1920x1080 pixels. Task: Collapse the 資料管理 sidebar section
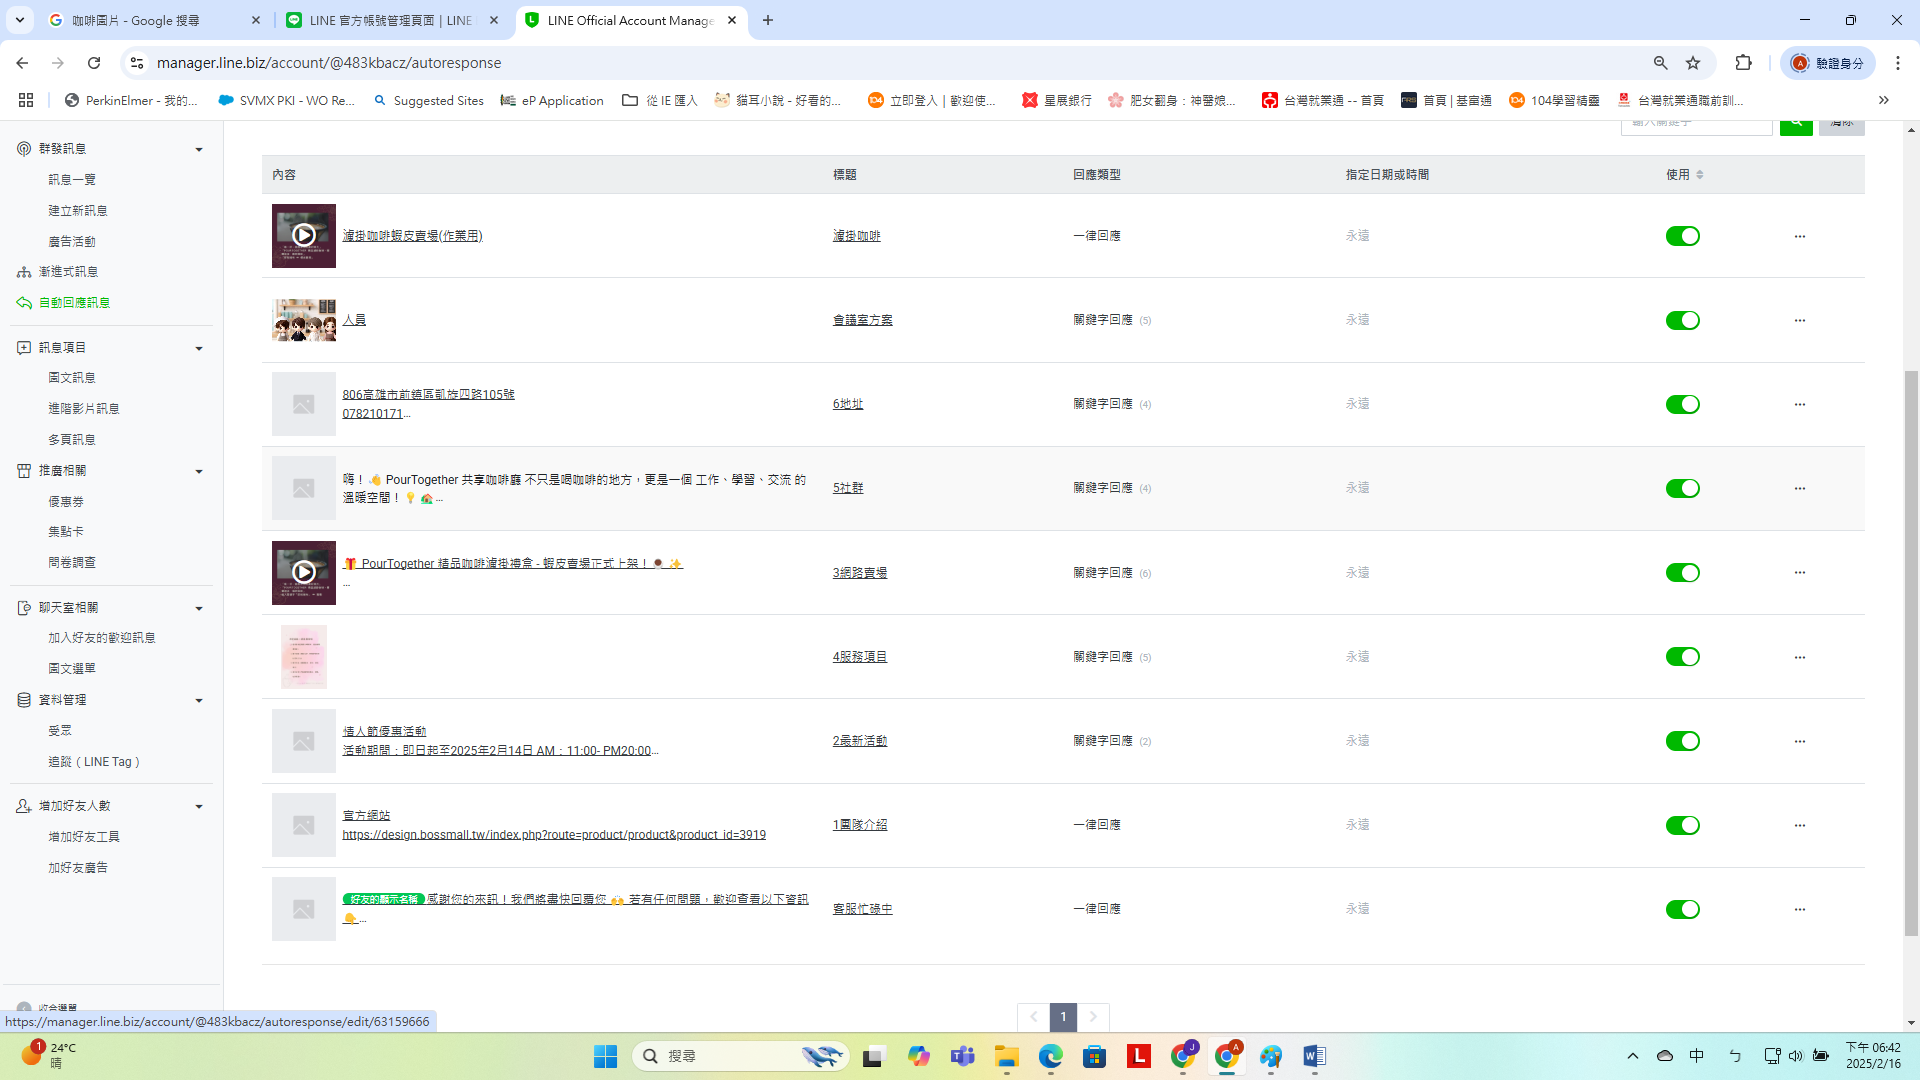[x=198, y=700]
